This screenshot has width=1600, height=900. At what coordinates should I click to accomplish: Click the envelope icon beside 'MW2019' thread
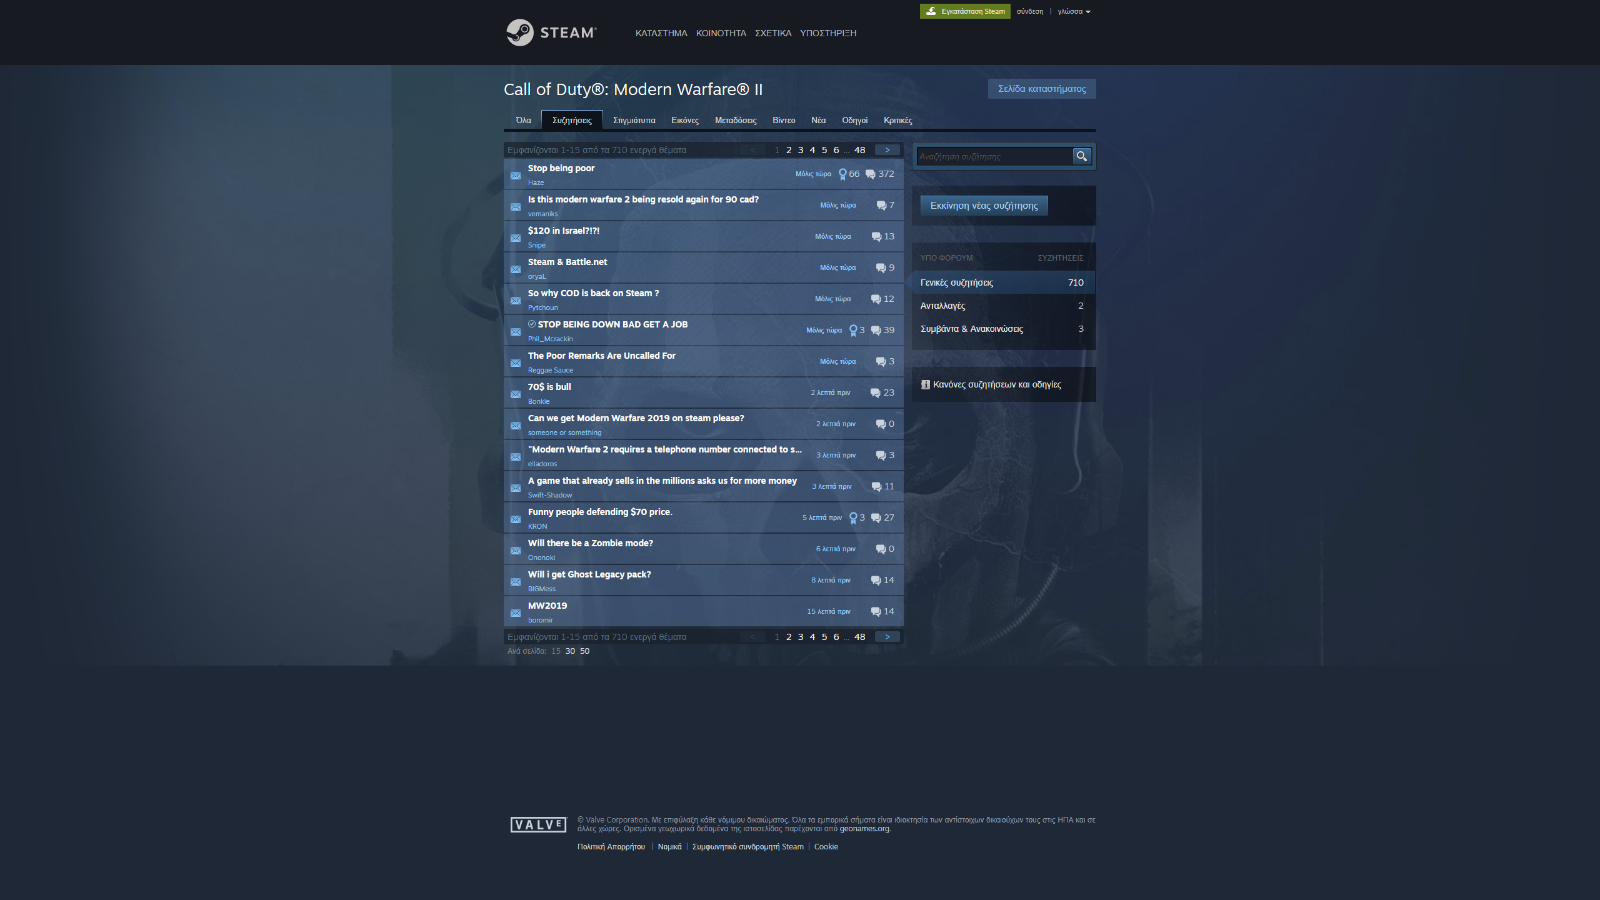[x=515, y=613]
